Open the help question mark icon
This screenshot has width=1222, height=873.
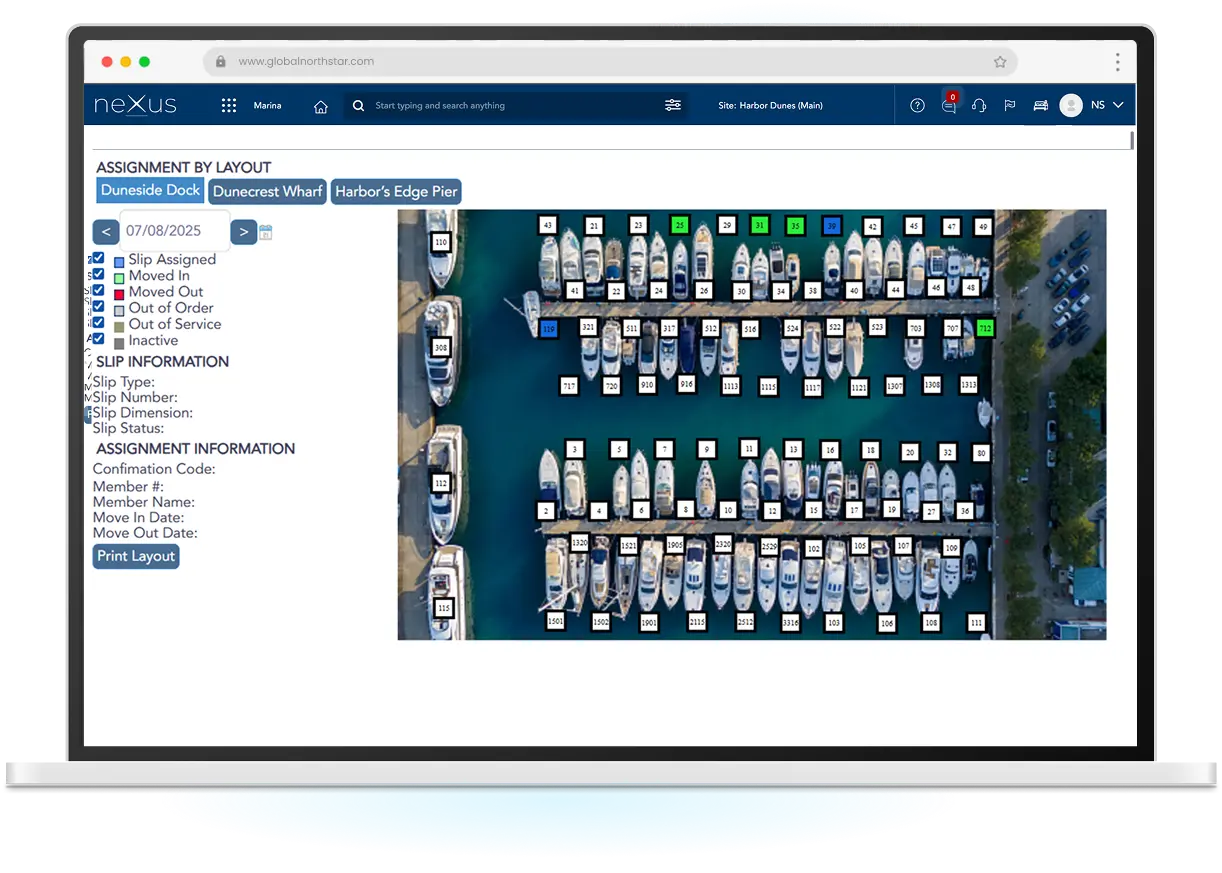tap(917, 105)
